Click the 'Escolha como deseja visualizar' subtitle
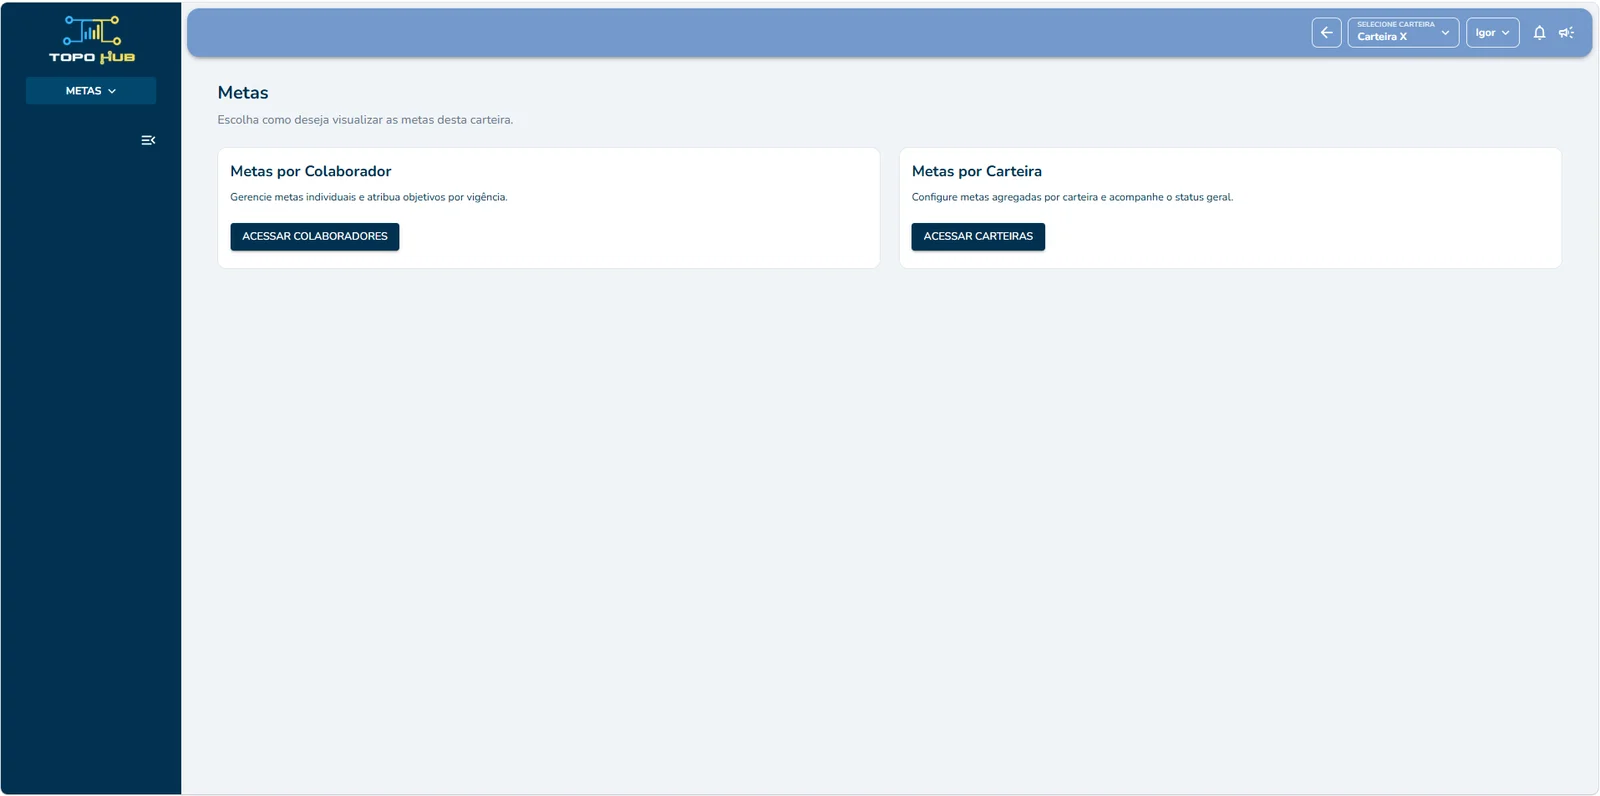 tap(365, 120)
